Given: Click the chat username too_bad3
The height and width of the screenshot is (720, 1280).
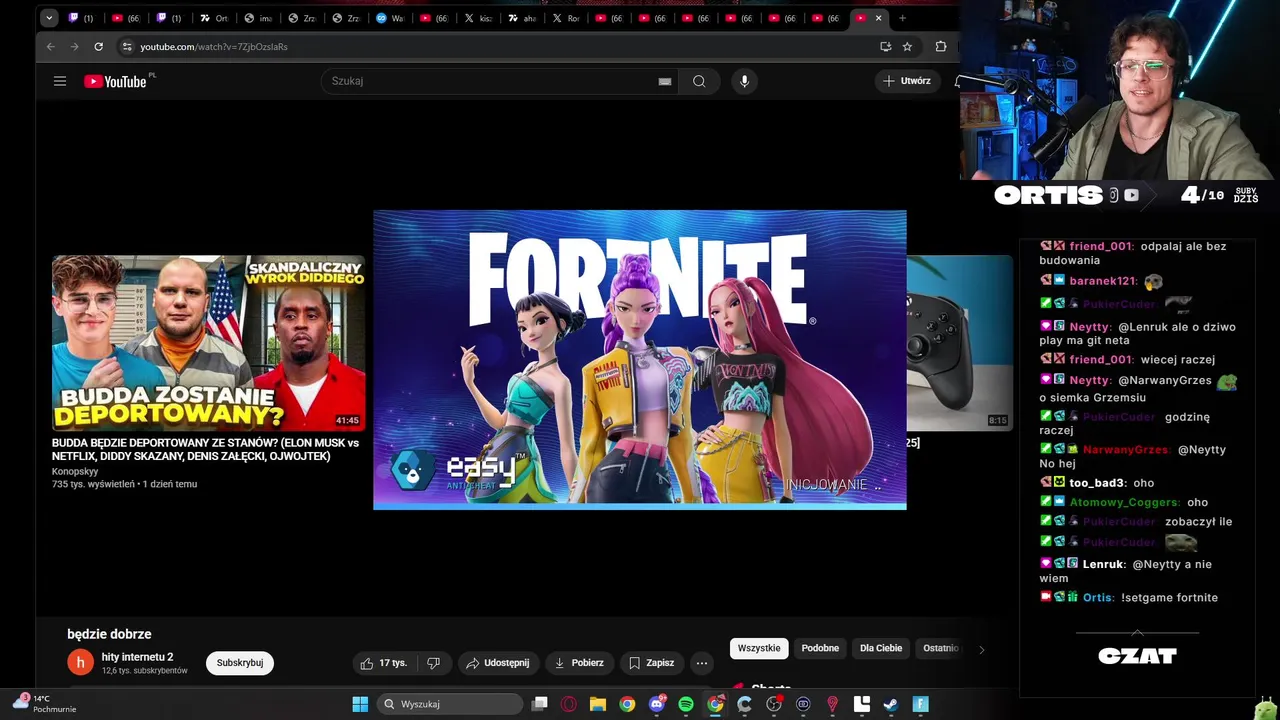Looking at the screenshot, I should click(x=1097, y=483).
